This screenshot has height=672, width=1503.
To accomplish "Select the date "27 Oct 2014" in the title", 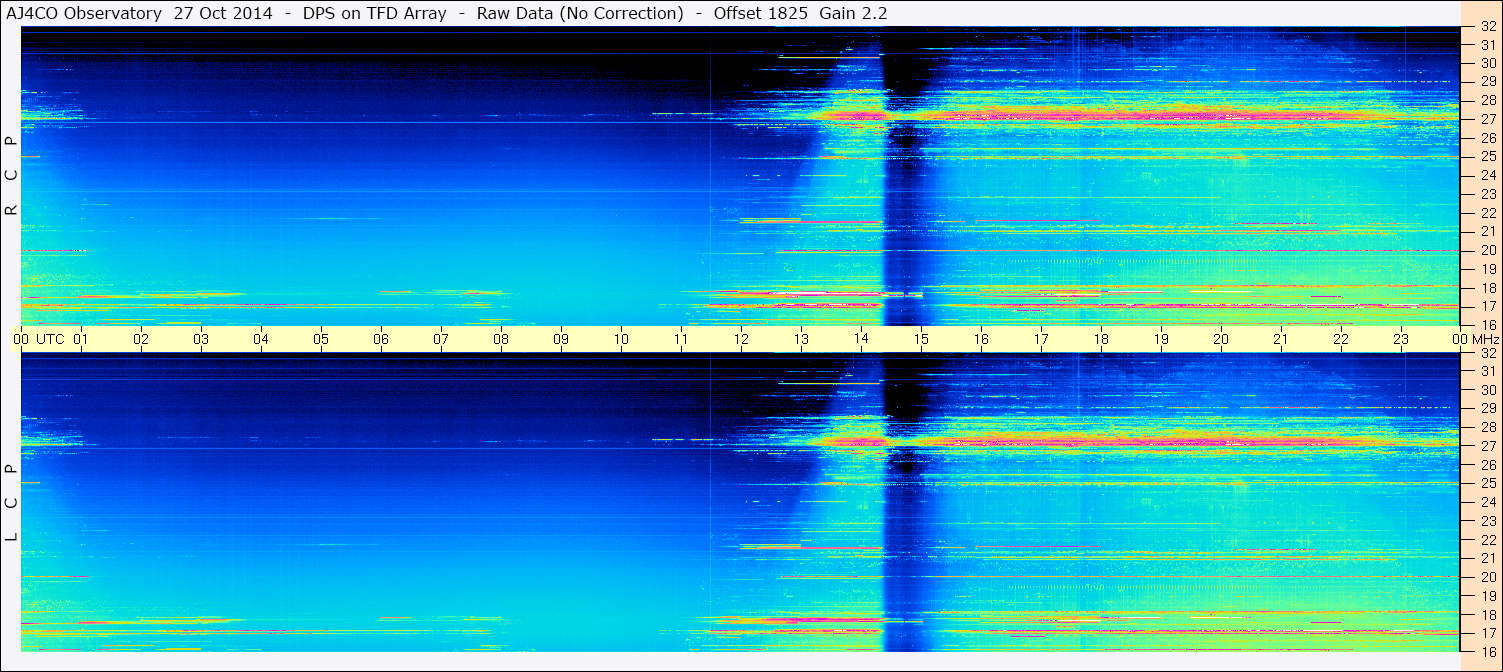I will tap(223, 13).
